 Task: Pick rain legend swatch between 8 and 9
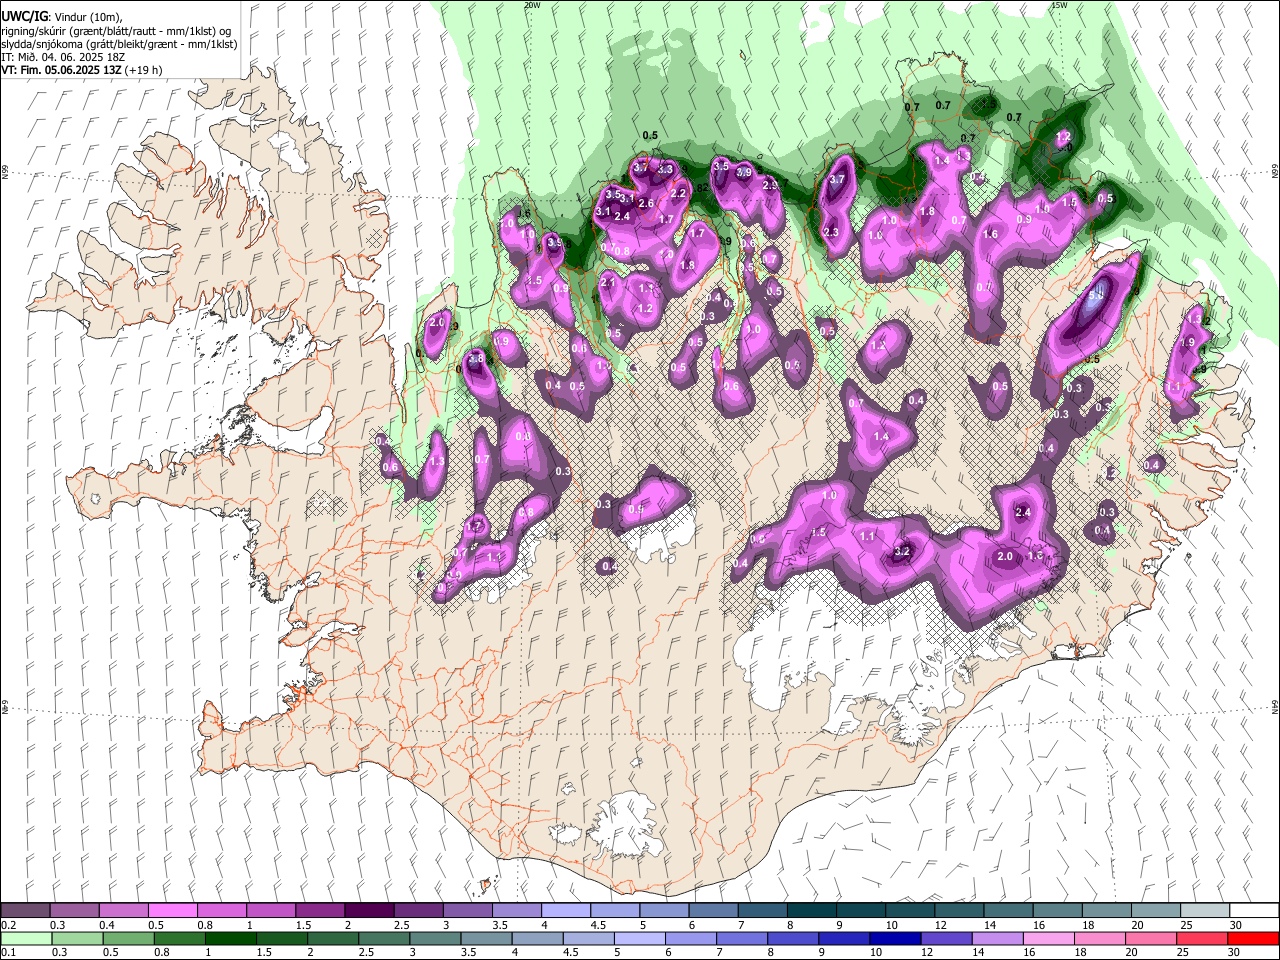click(x=793, y=938)
